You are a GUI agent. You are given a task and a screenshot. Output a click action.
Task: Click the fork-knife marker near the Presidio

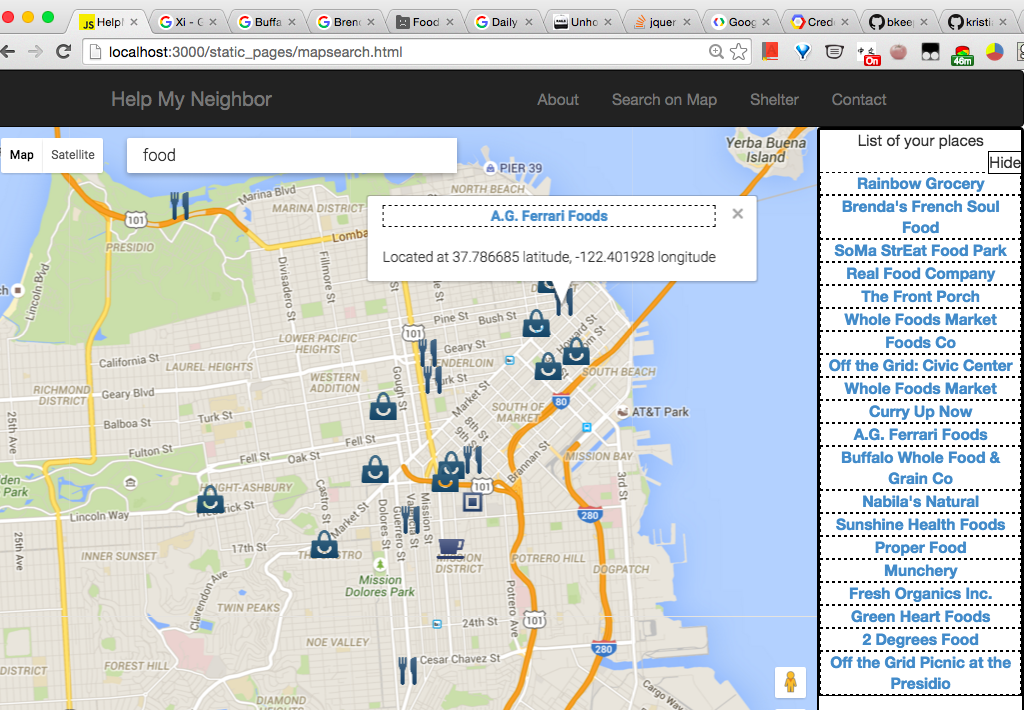(179, 205)
